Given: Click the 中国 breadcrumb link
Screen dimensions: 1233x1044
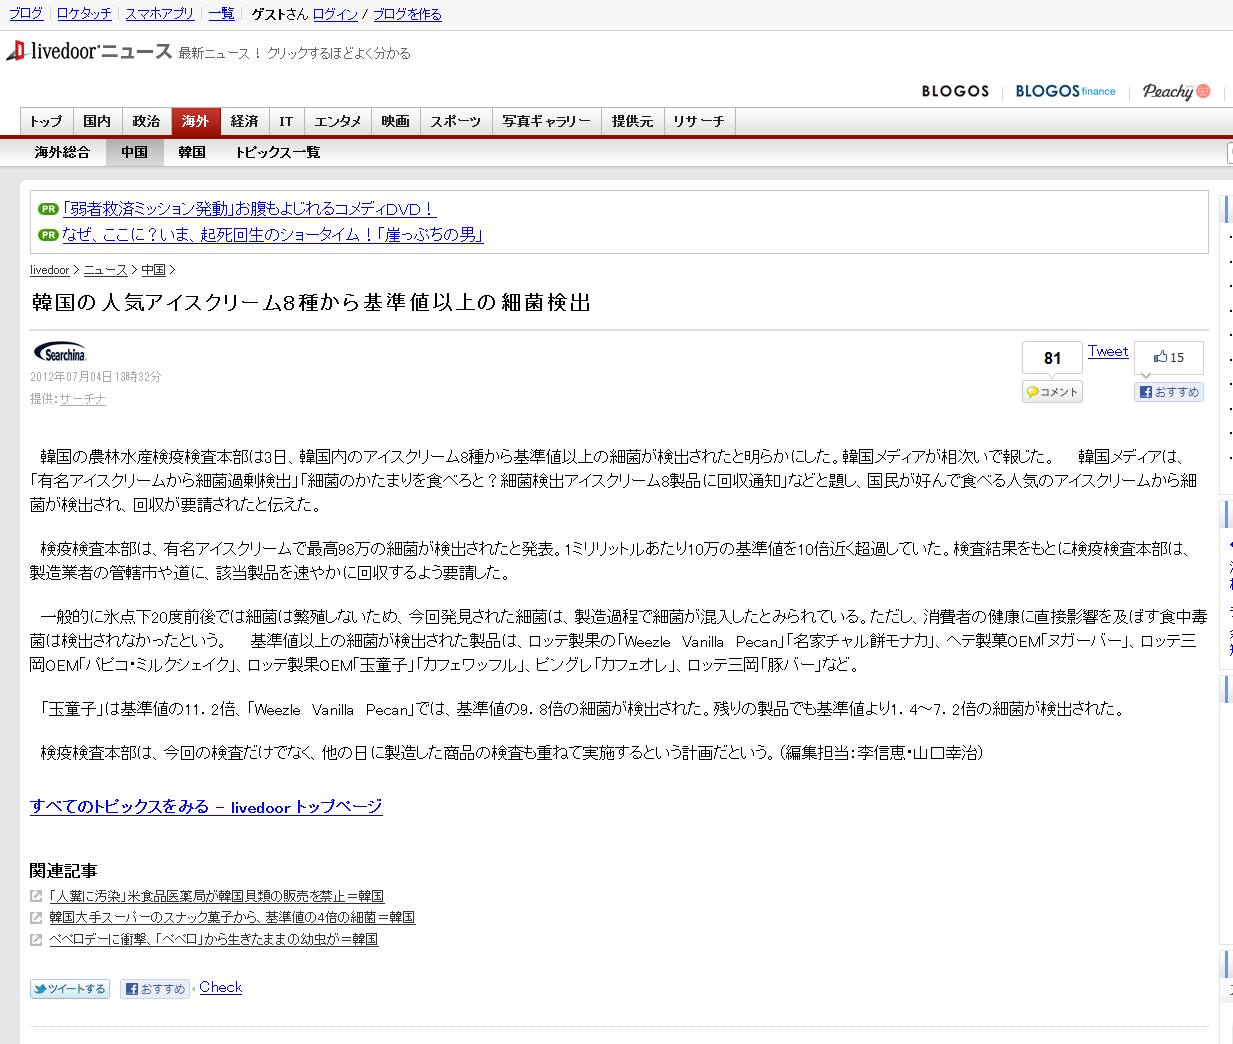Looking at the screenshot, I should point(153,270).
